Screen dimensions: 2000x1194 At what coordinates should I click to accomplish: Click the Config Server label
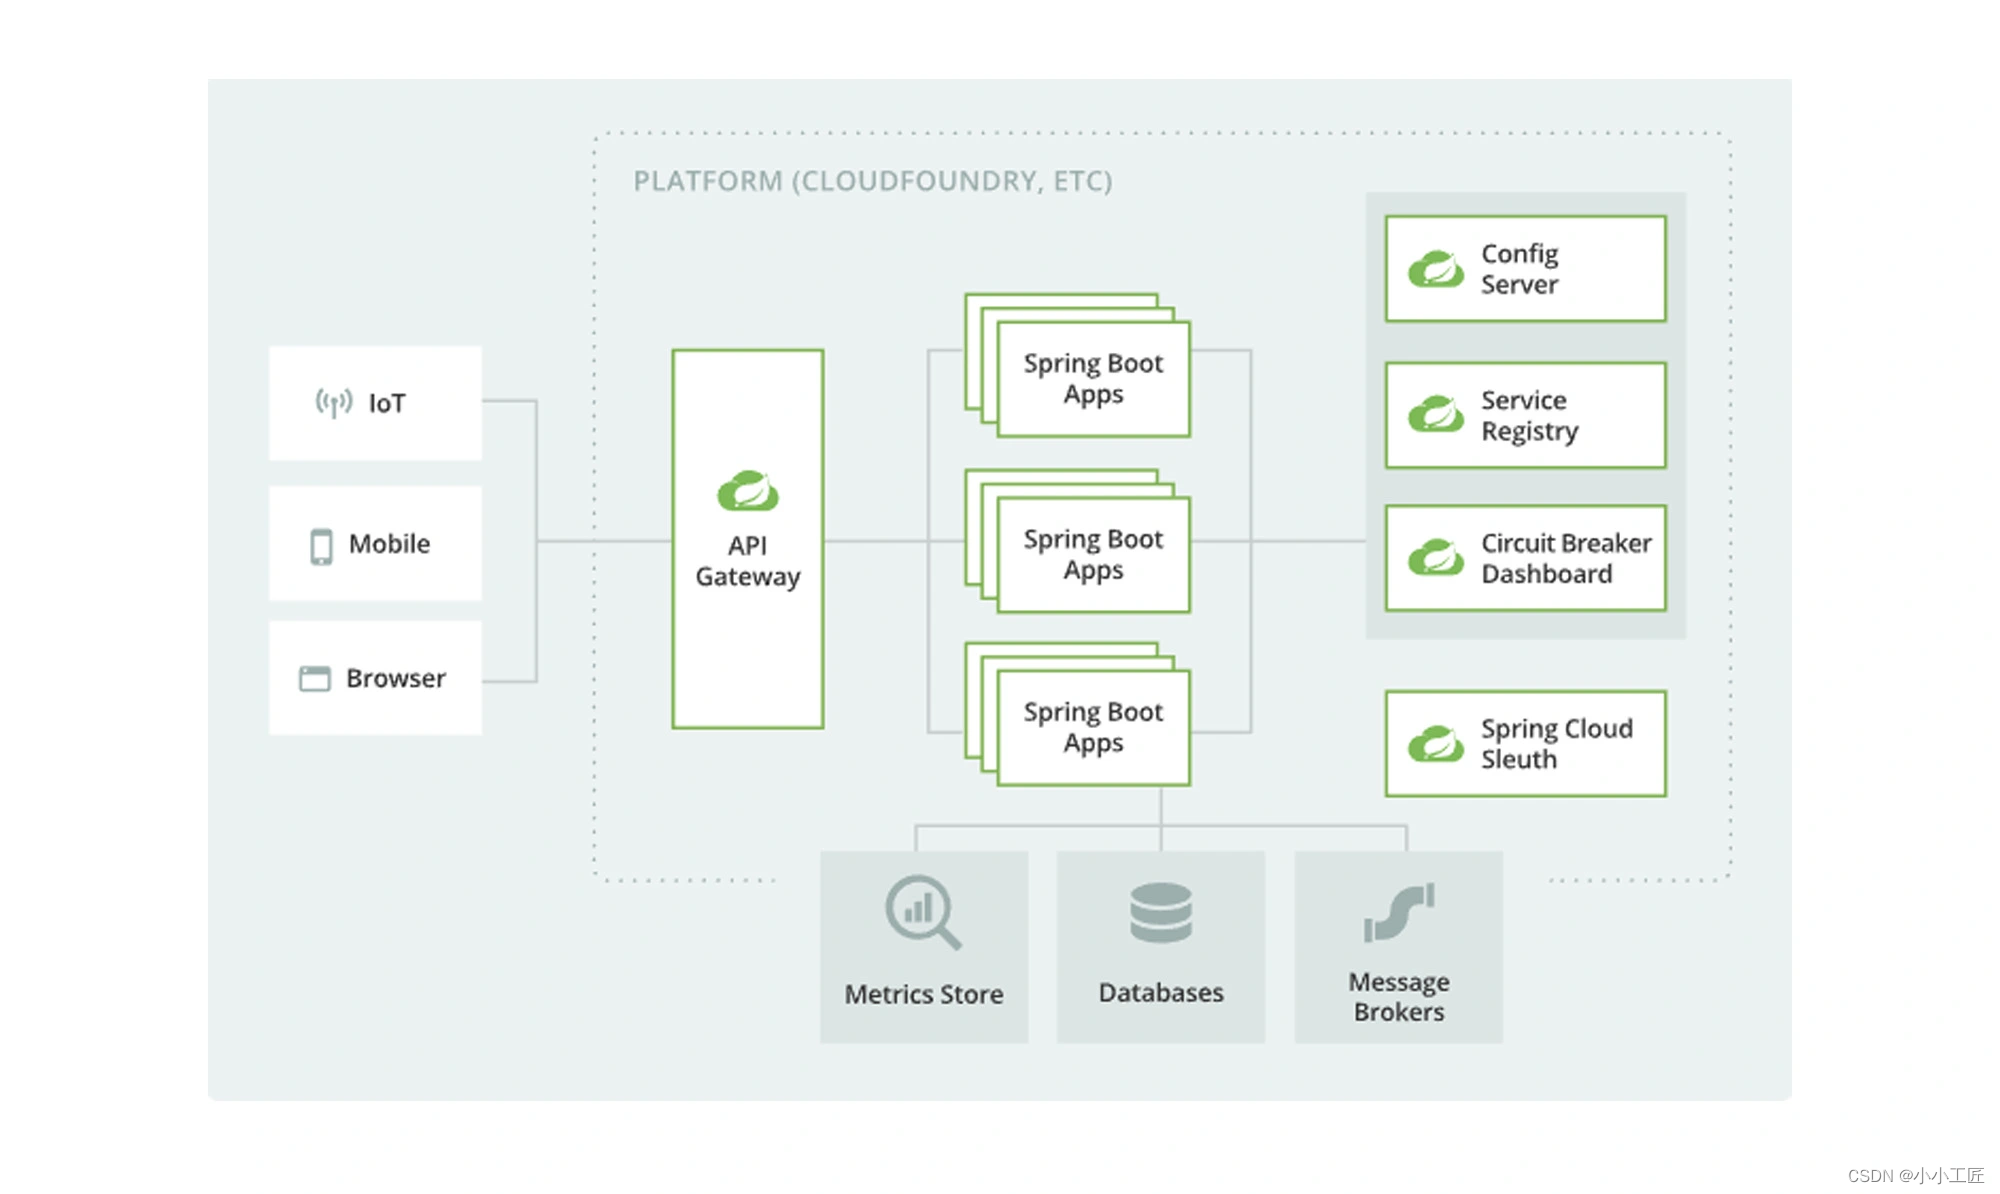(1519, 269)
